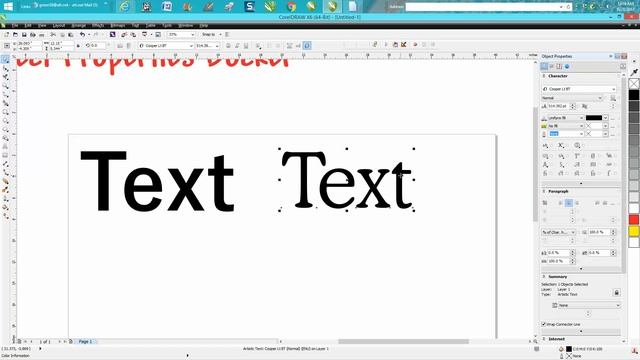Select the Crop tool in toolbox
Viewport: 640px width, 360px height.
[x=5, y=77]
